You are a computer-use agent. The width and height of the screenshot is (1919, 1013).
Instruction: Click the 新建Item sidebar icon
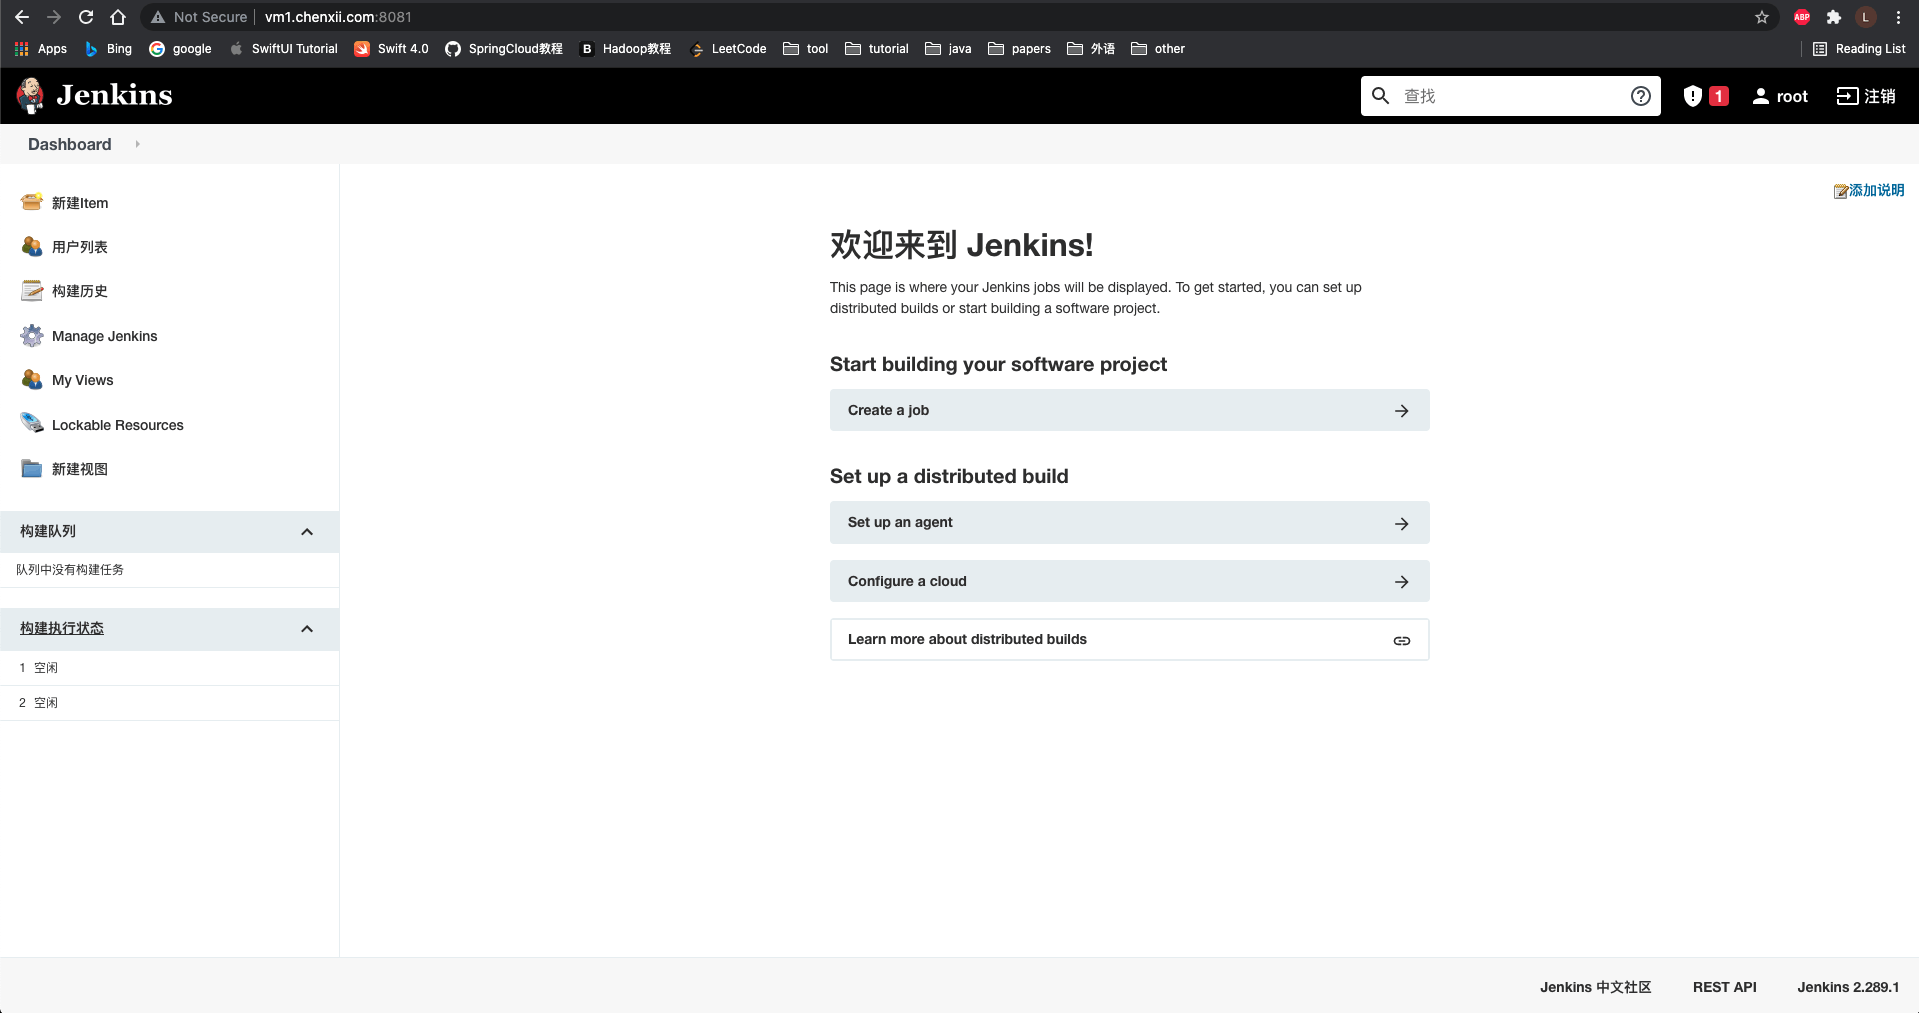(x=32, y=202)
